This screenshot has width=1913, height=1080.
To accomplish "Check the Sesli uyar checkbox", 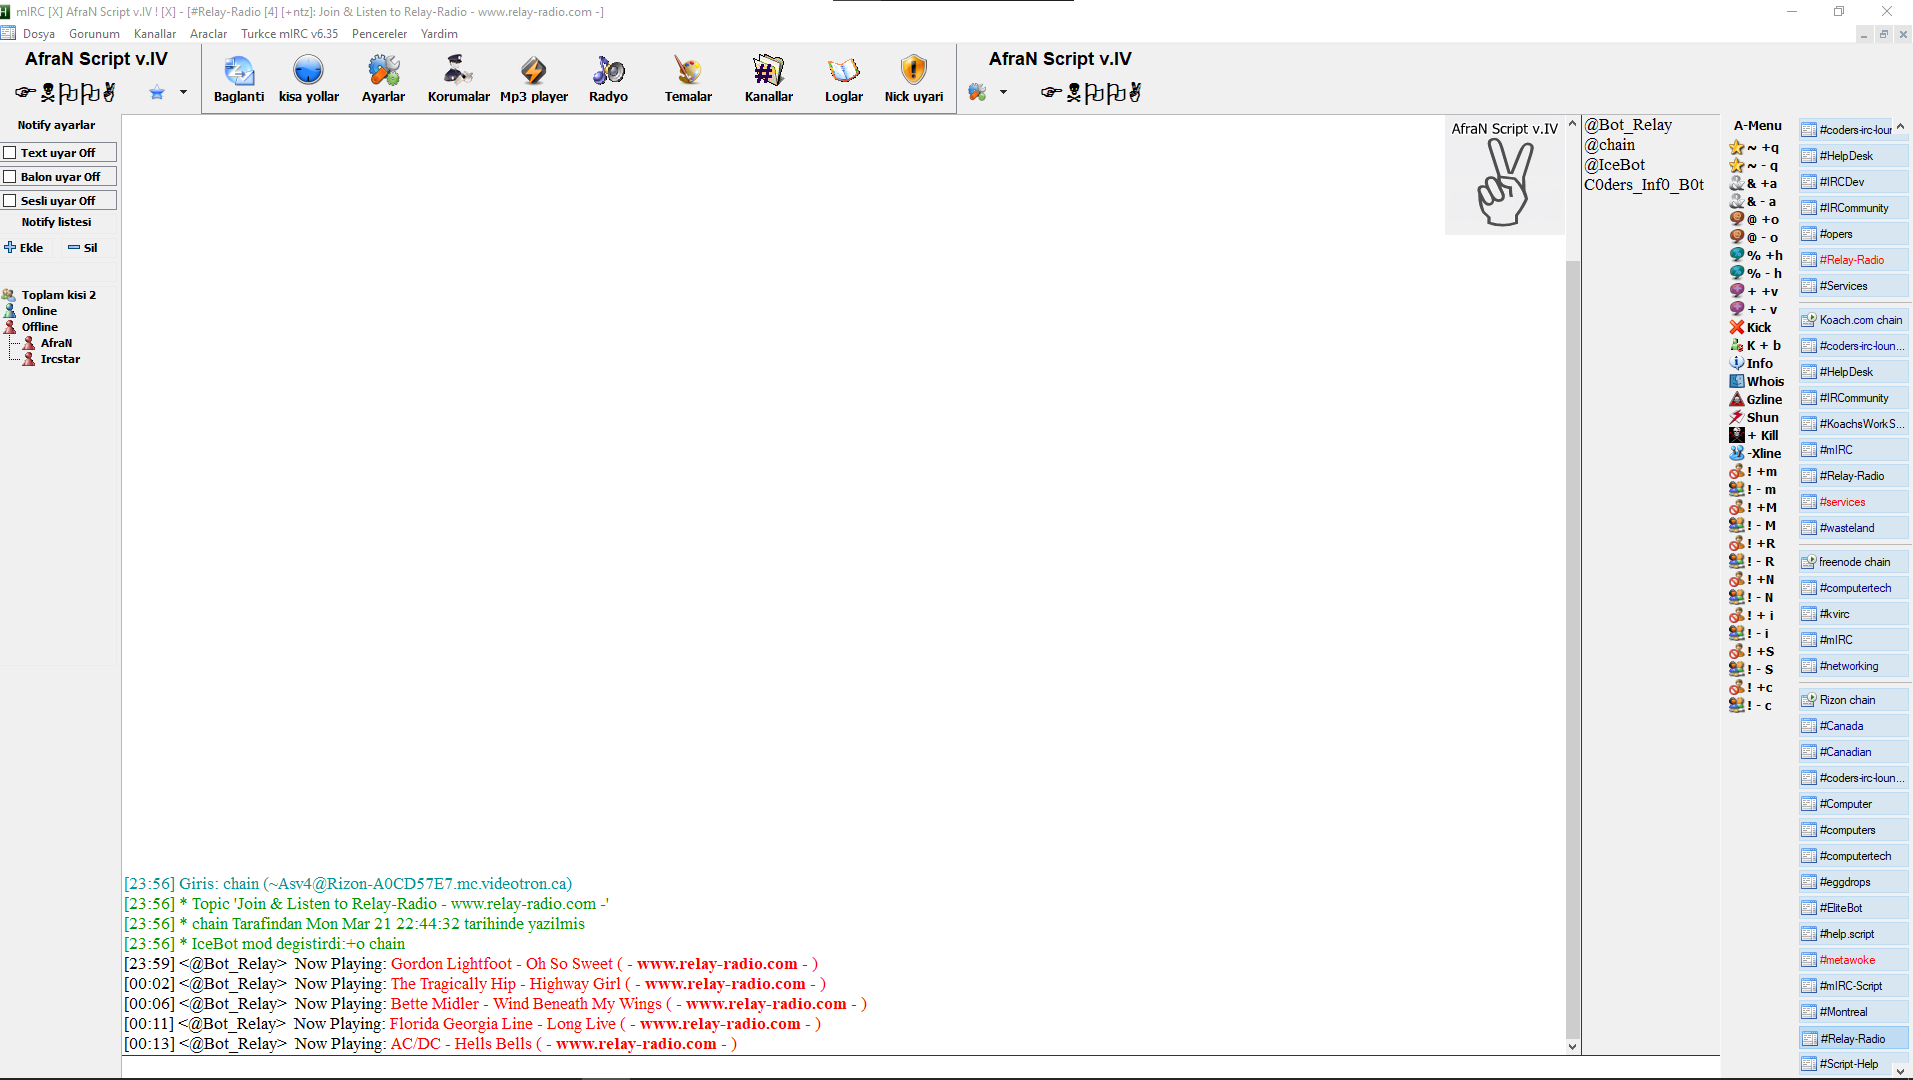I will [10, 201].
